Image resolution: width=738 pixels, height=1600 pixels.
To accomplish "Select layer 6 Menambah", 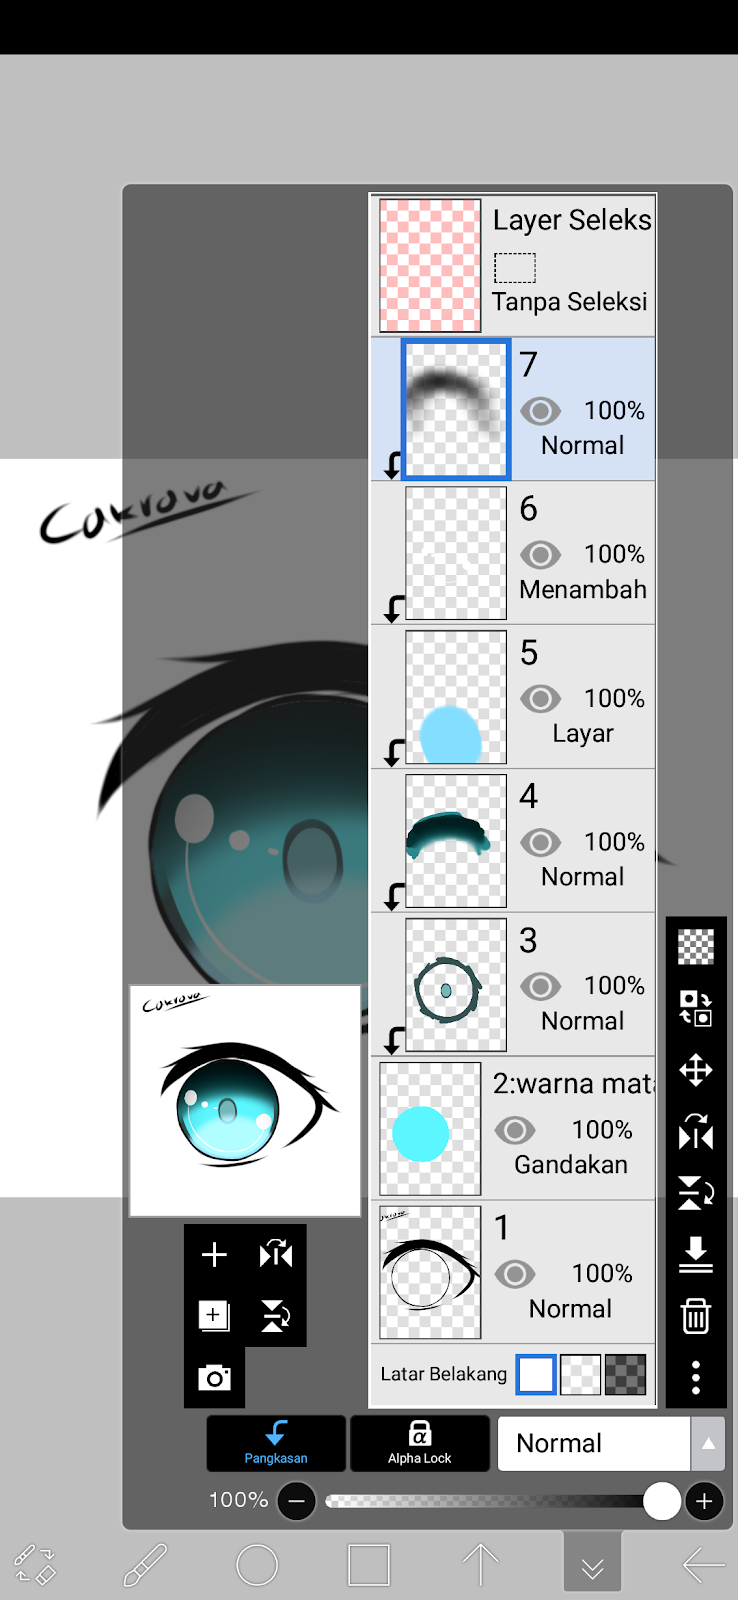I will coord(513,553).
